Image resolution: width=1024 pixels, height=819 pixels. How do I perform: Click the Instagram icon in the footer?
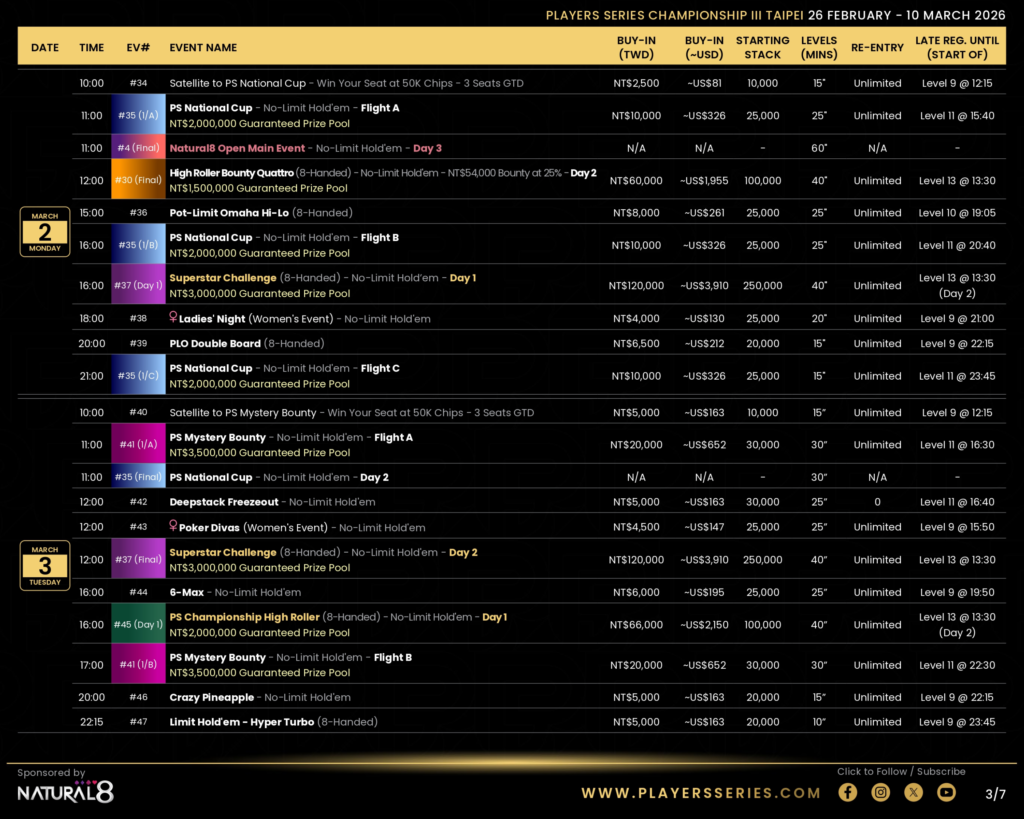coord(880,792)
